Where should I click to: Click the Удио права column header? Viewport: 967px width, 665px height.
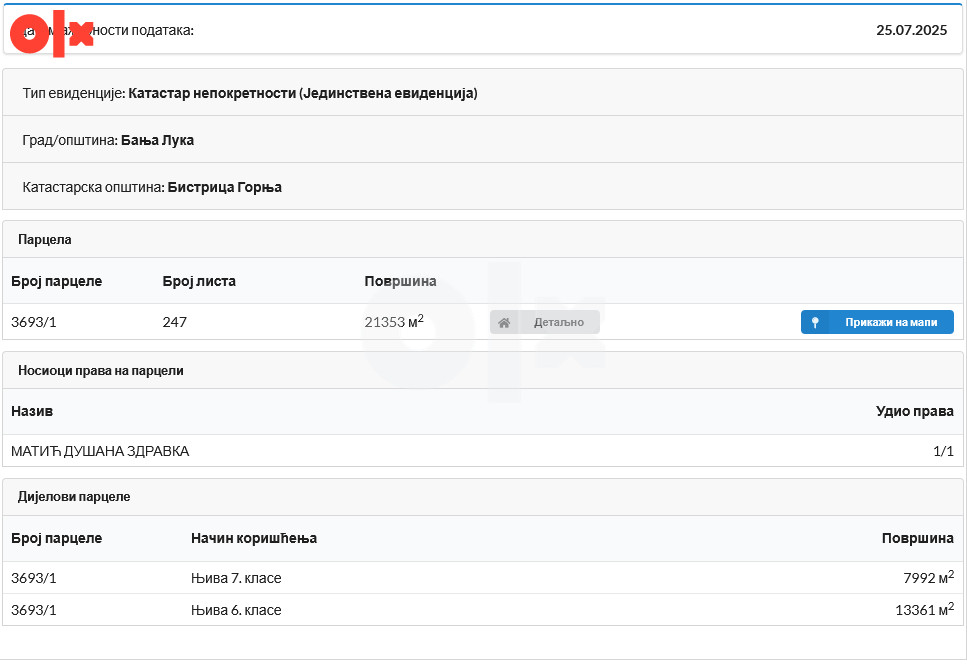point(915,411)
